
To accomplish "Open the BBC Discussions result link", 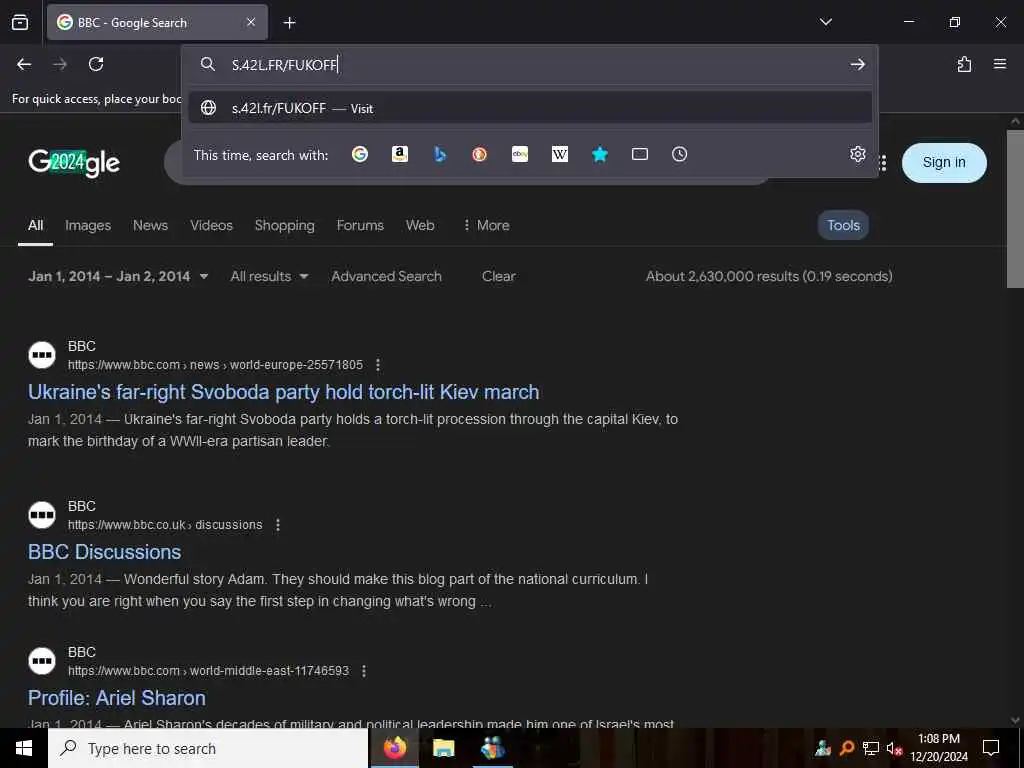I will (104, 552).
